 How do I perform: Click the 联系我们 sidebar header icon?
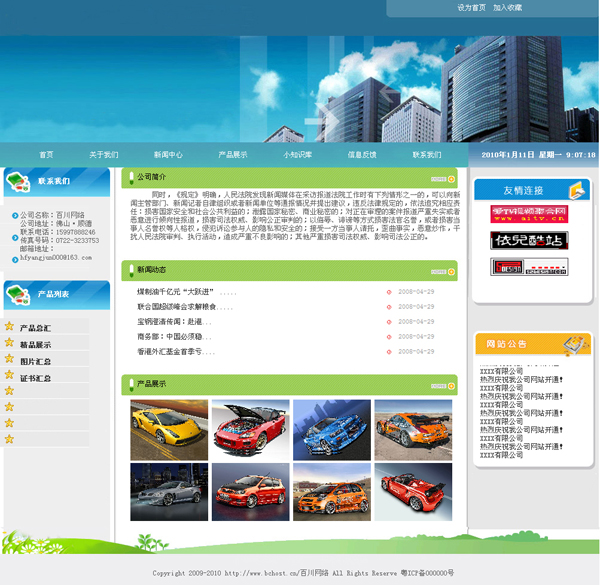(x=18, y=181)
